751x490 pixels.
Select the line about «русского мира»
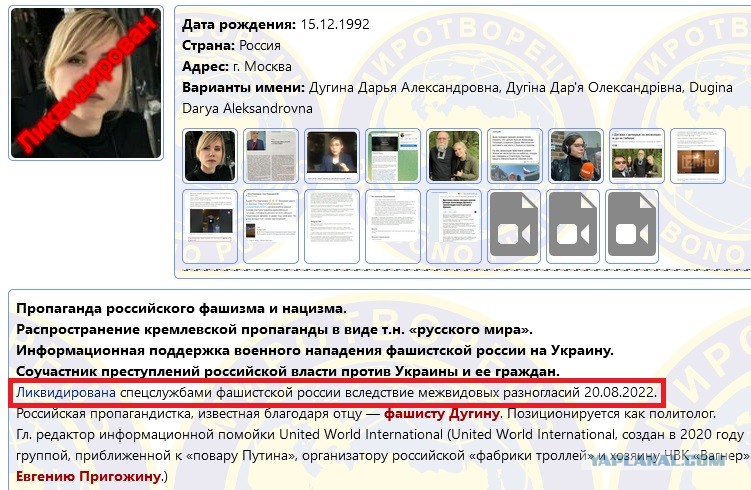(274, 330)
